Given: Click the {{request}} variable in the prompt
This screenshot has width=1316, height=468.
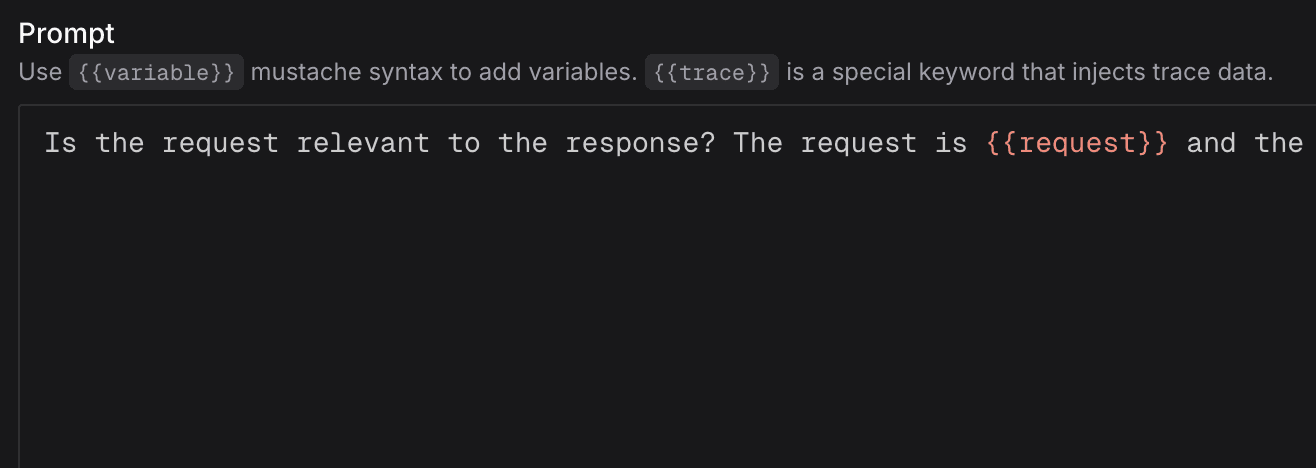Looking at the screenshot, I should click(x=1077, y=143).
